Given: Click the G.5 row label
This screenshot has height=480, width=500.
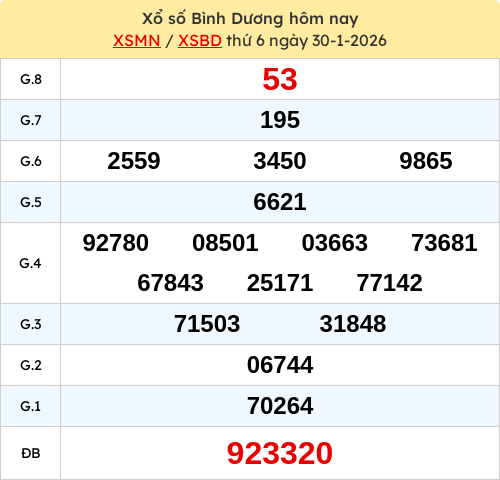Looking at the screenshot, I should 31,202.
